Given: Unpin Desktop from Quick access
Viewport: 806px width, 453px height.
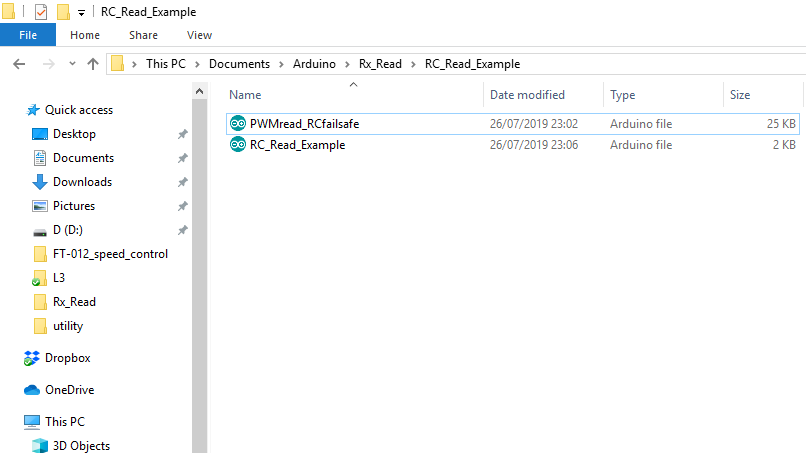Looking at the screenshot, I should [182, 134].
